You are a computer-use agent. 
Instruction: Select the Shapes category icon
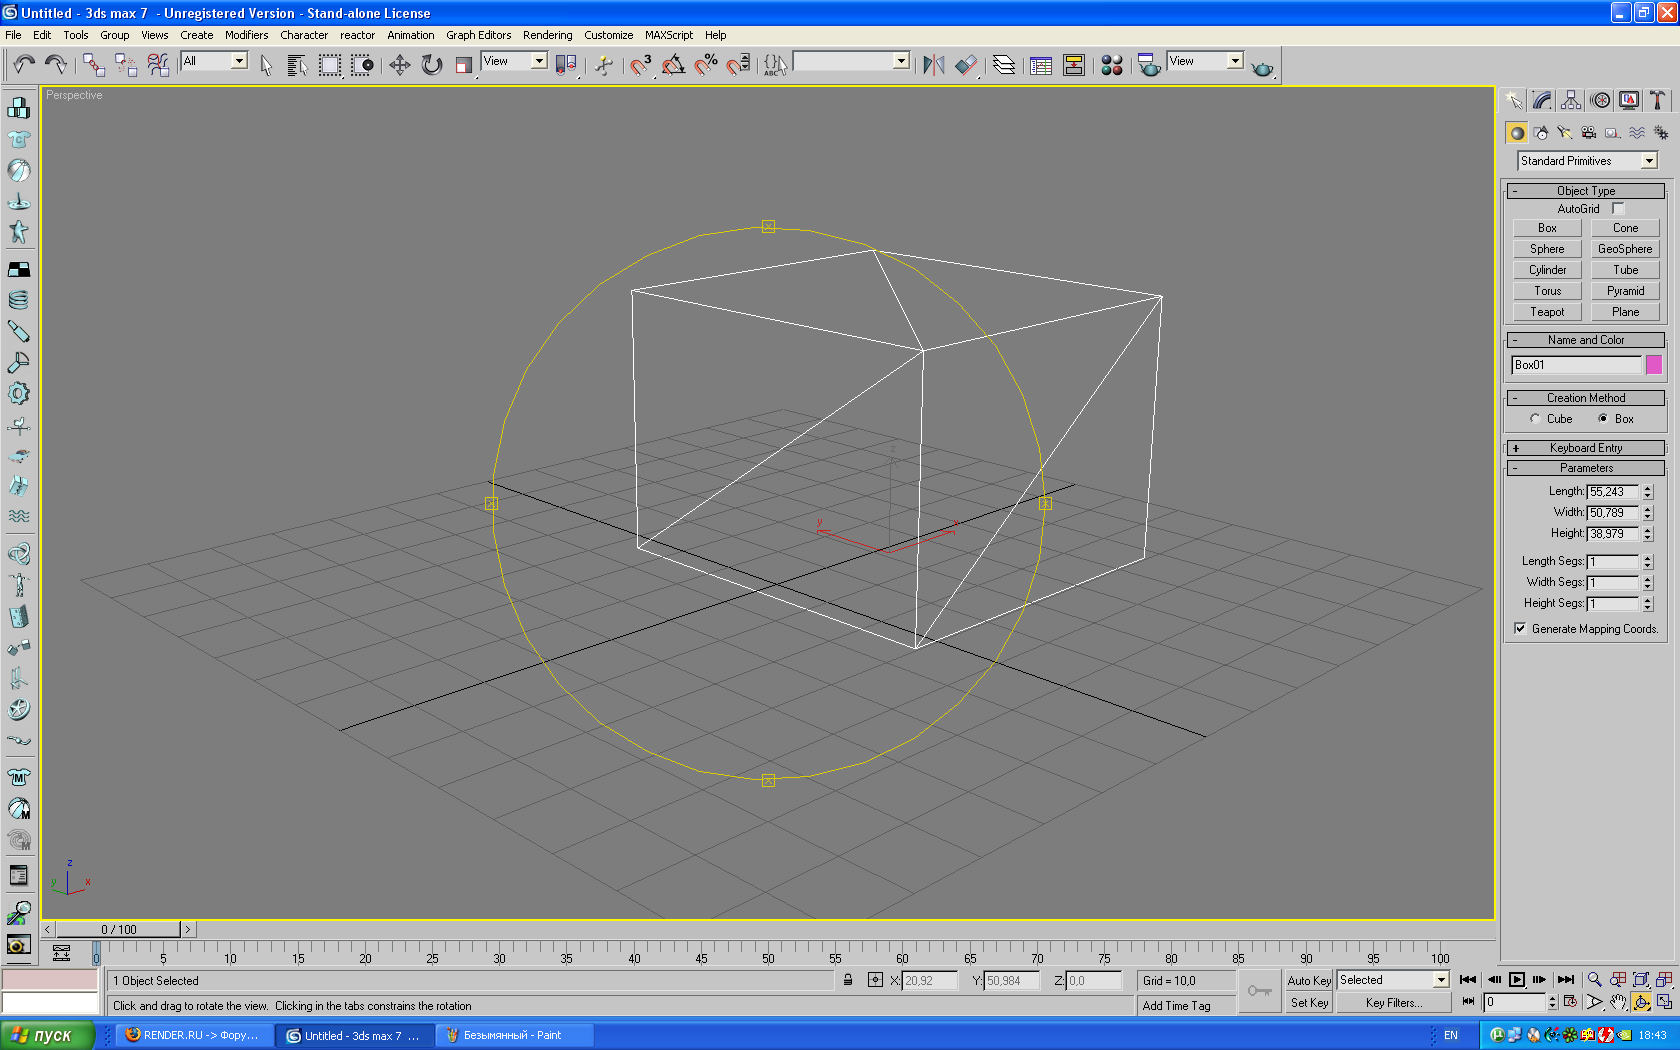click(1541, 132)
